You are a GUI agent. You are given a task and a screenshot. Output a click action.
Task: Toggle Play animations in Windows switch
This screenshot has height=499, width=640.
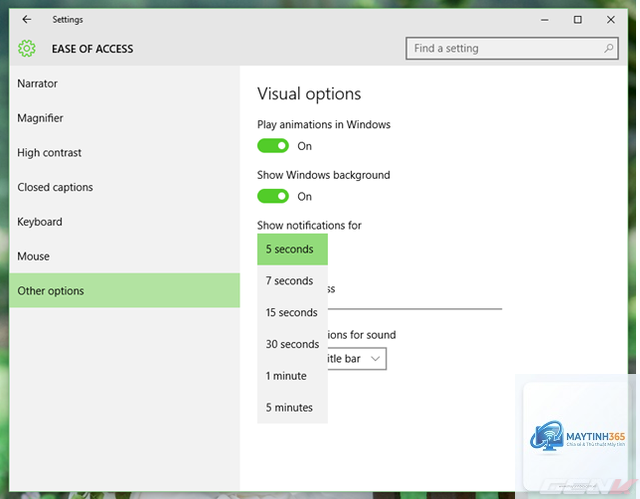tap(273, 146)
